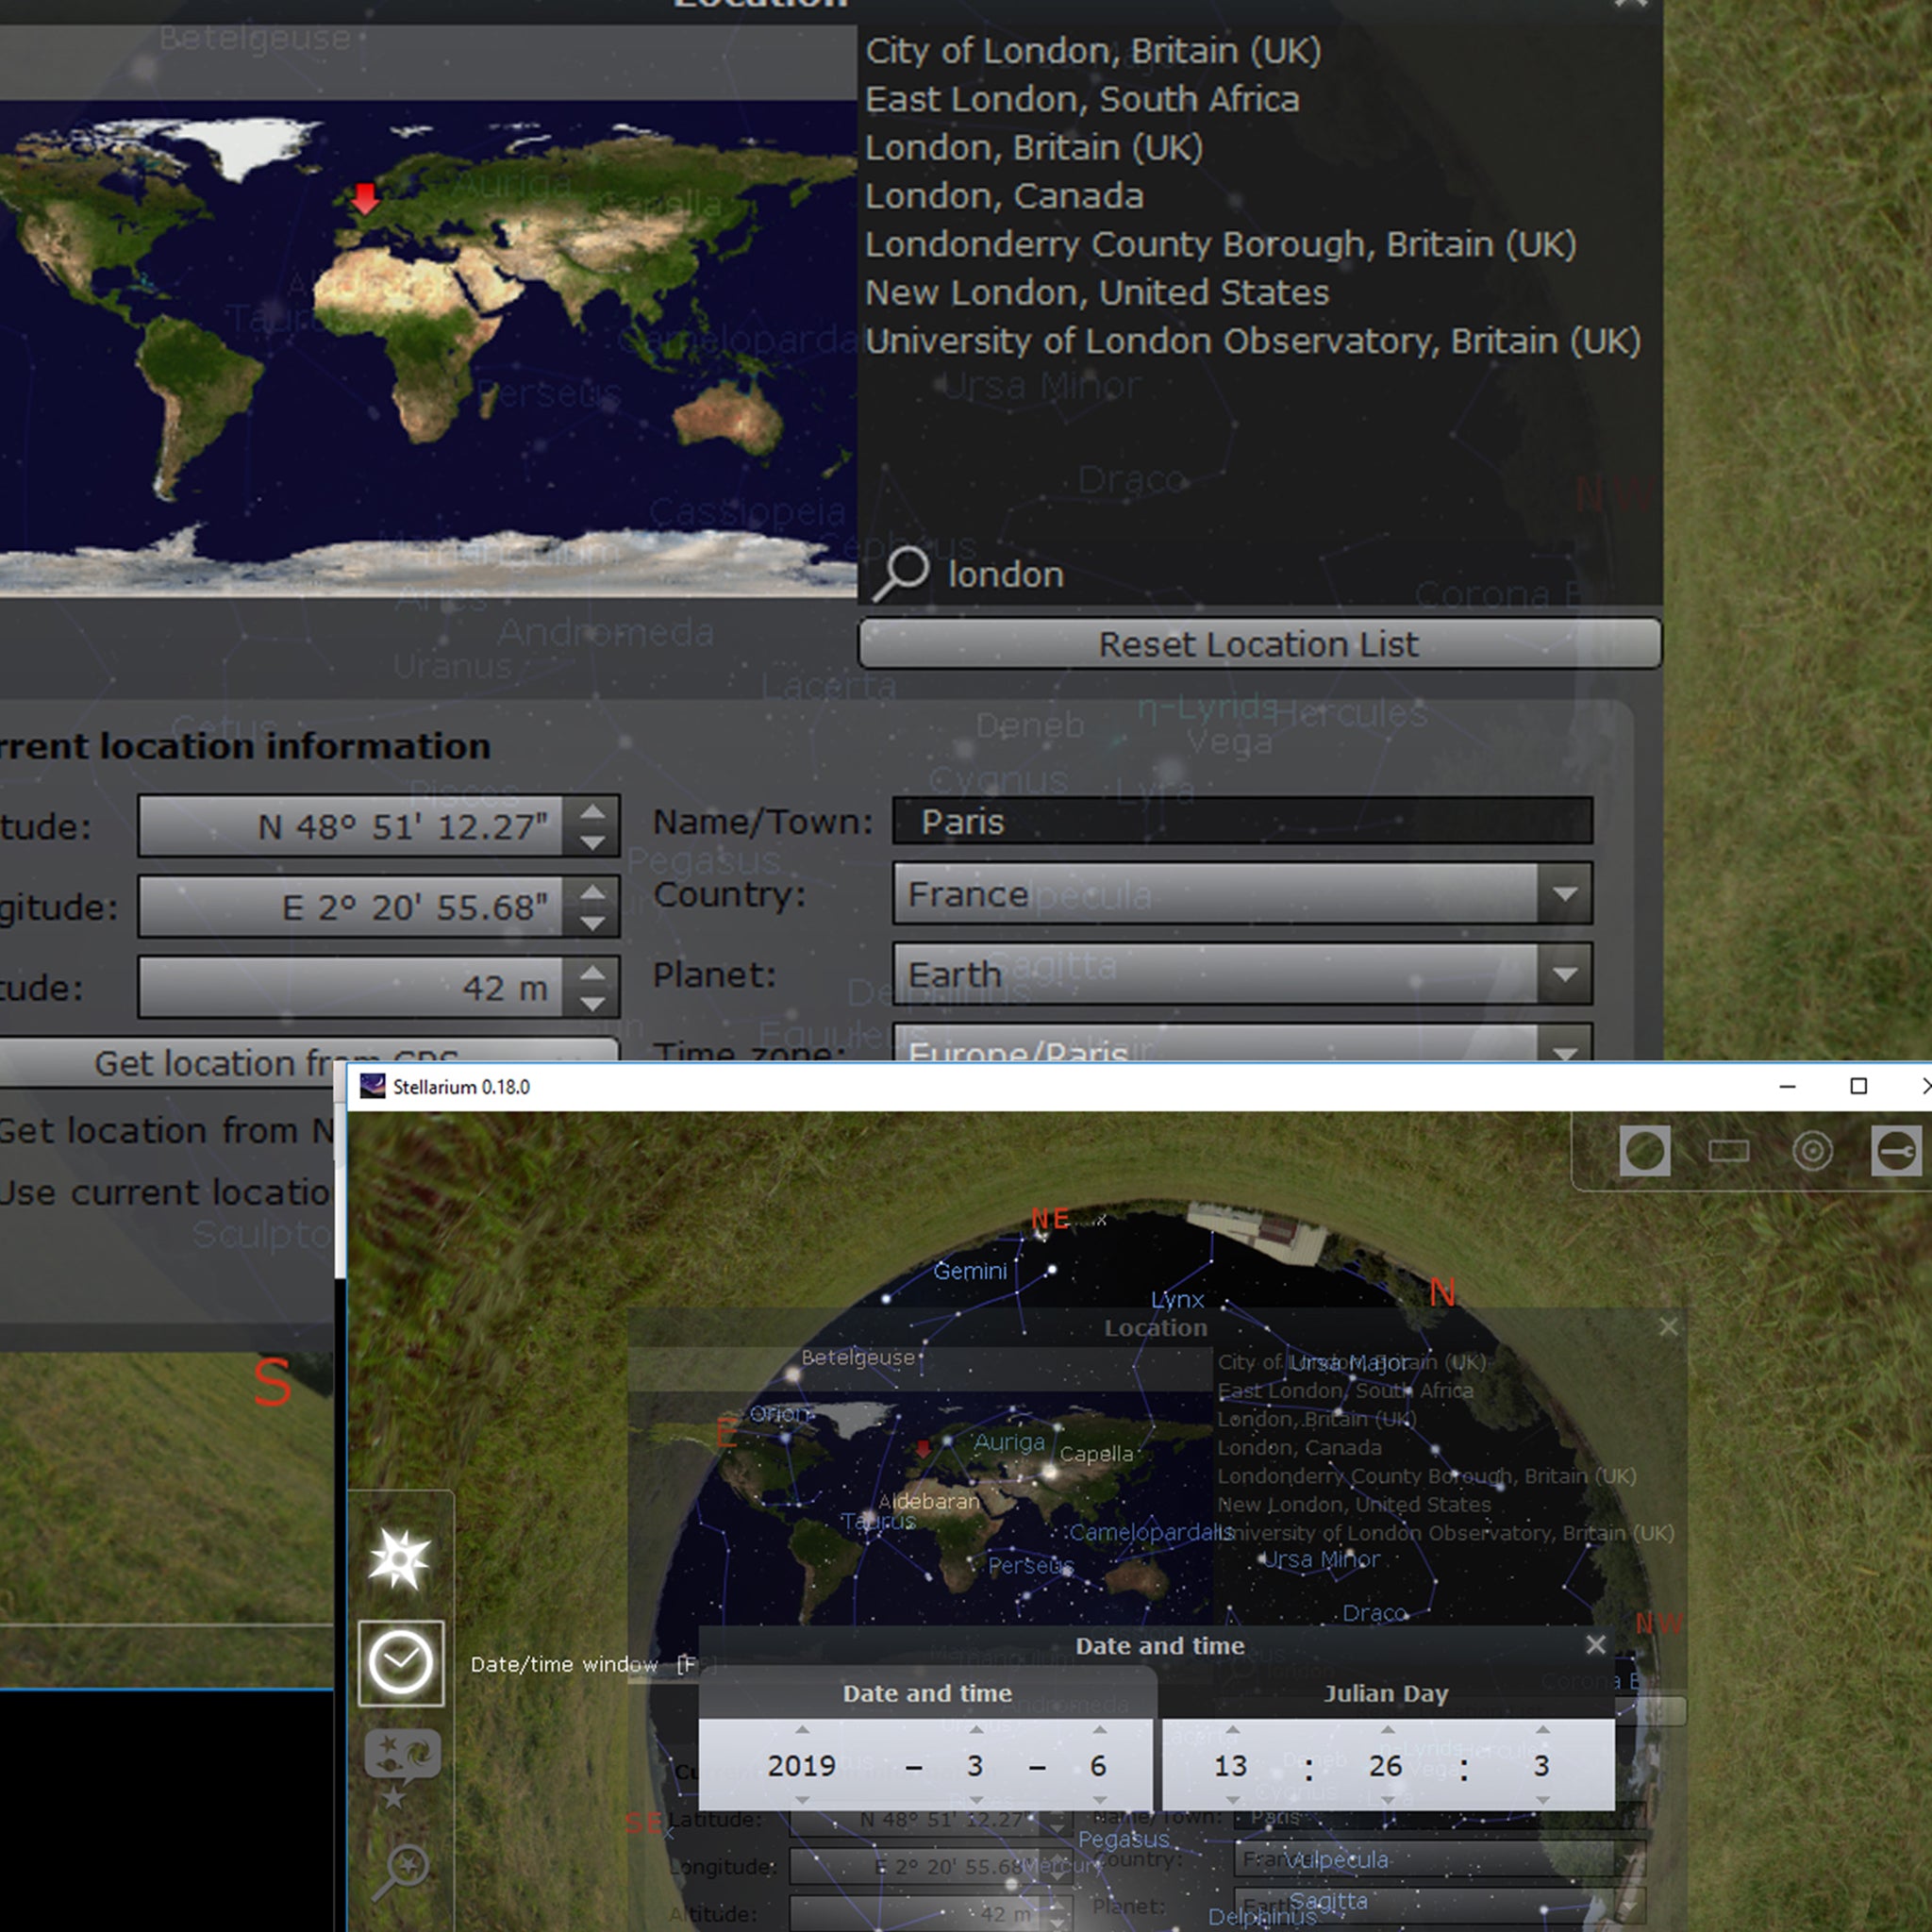Select London, Canada from location list

point(1003,196)
